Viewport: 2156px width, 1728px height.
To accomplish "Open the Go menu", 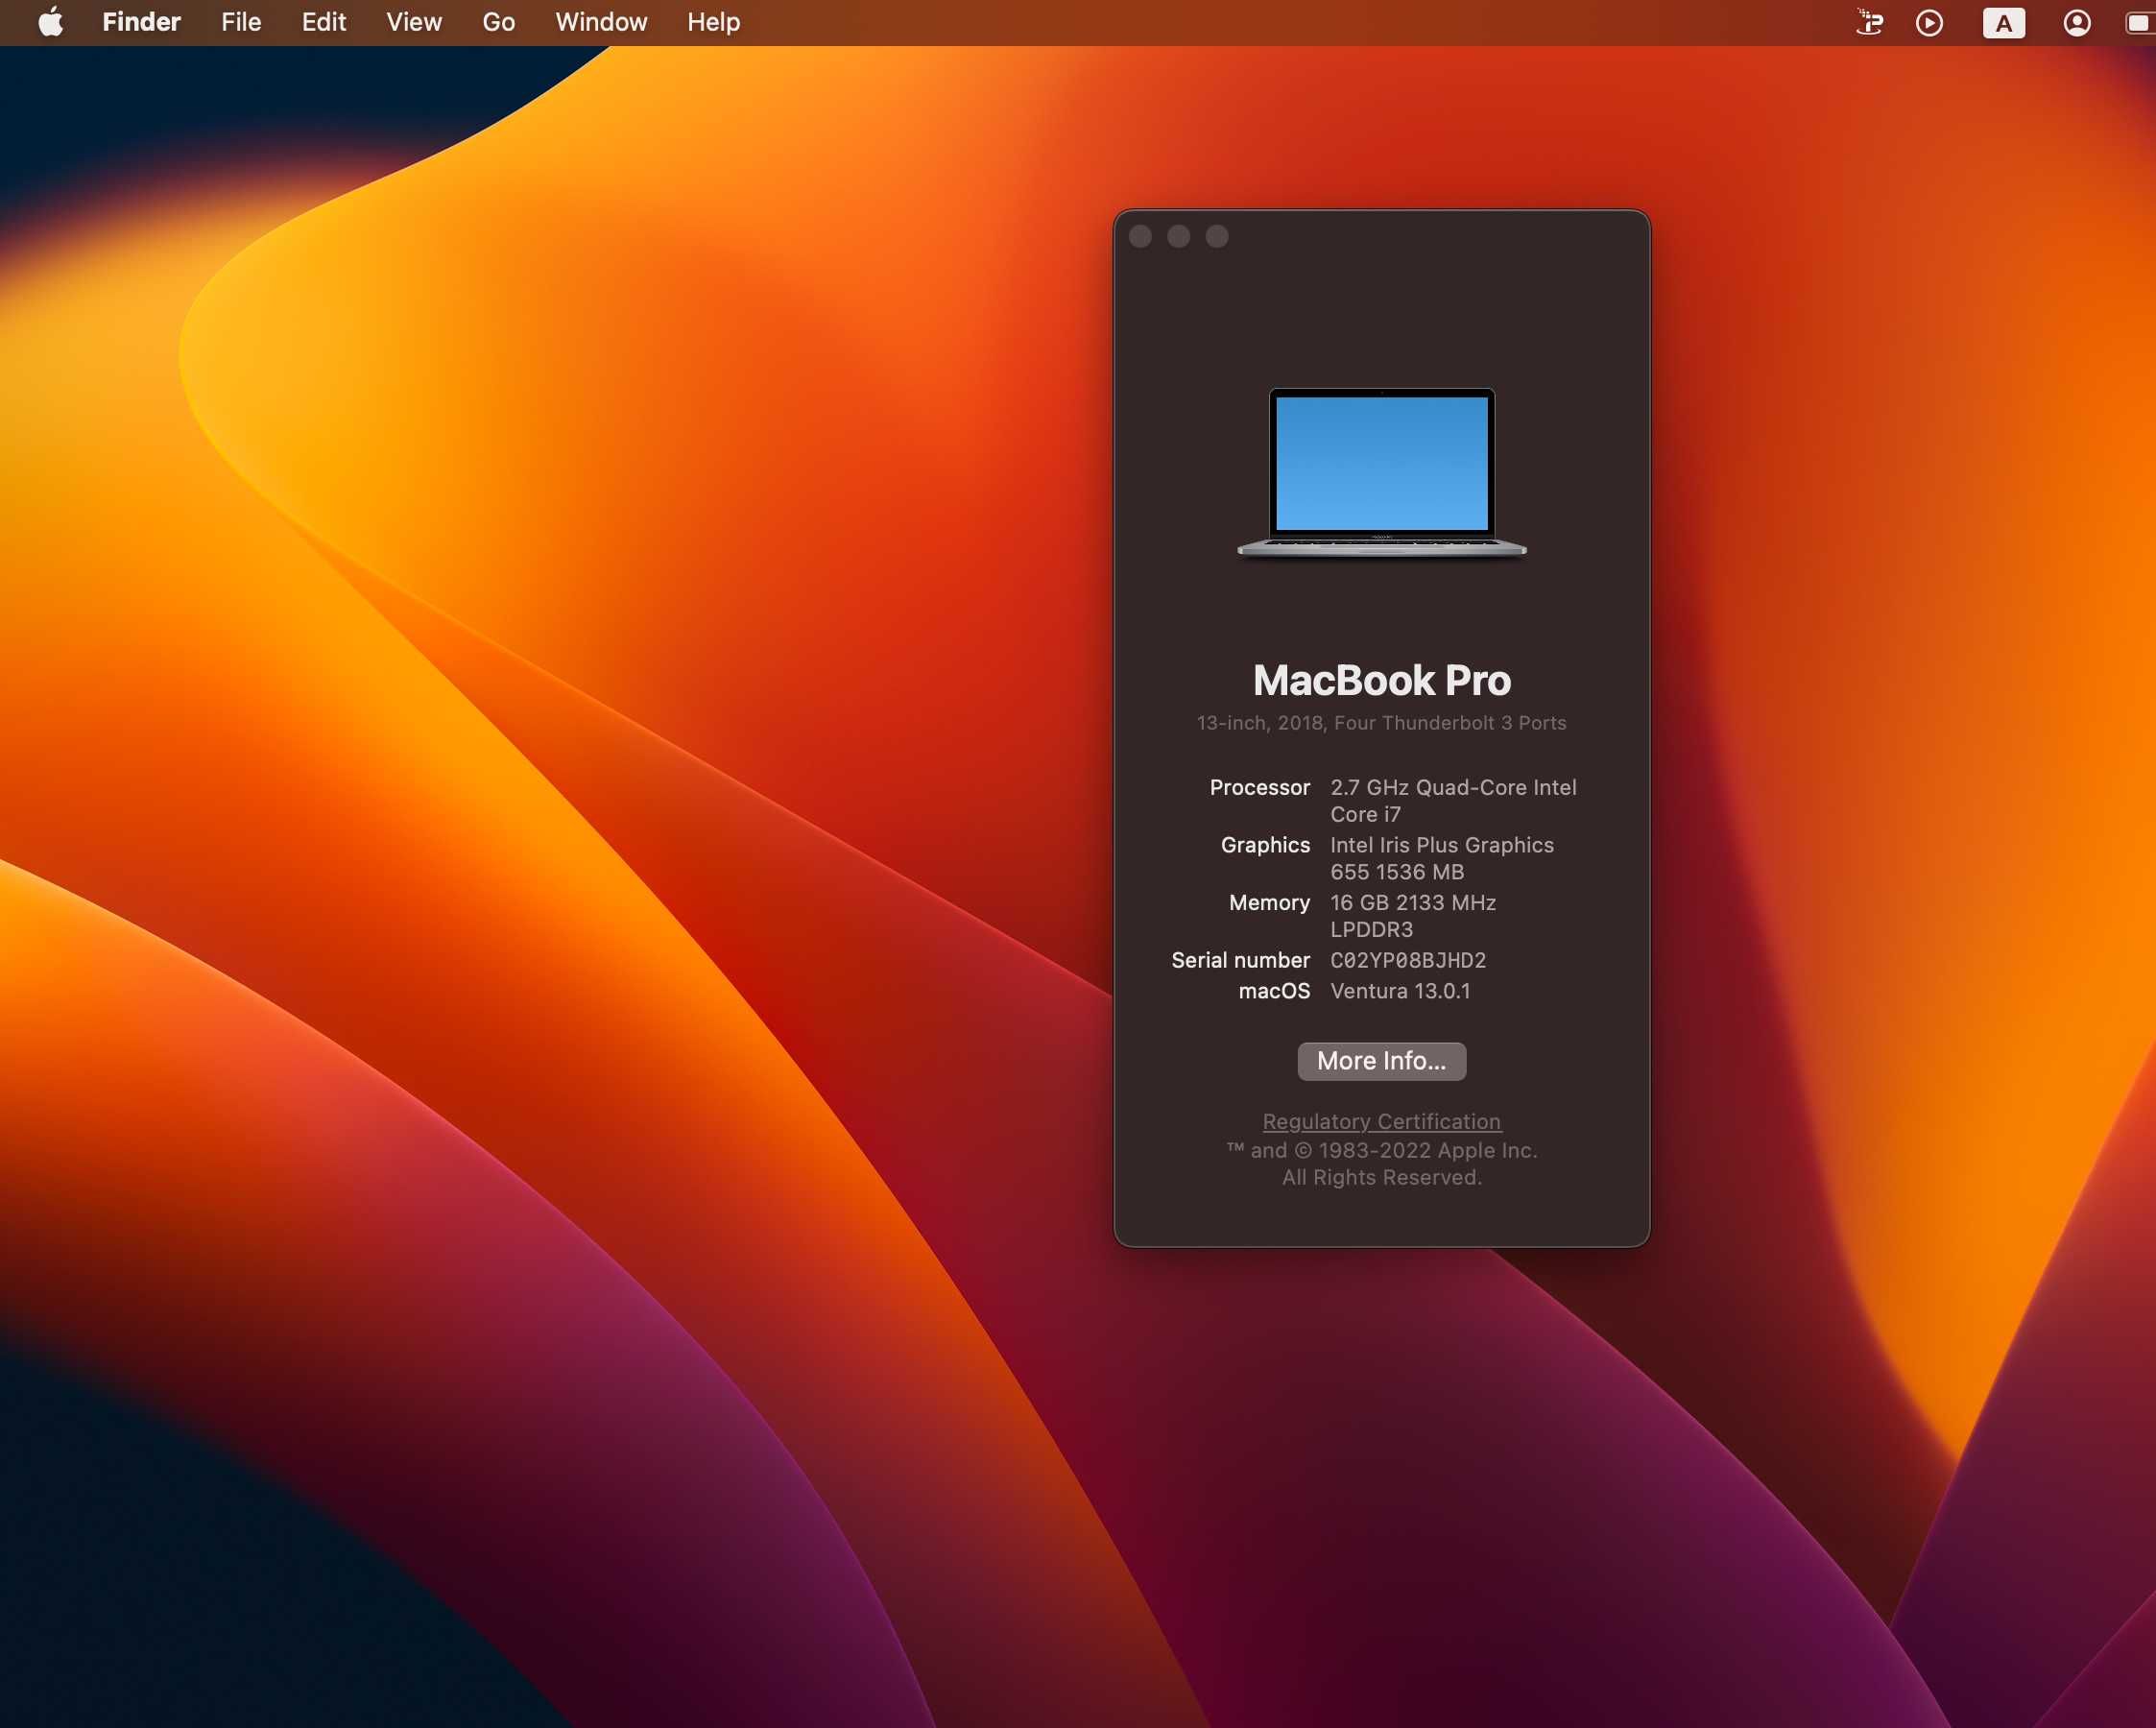I will click(x=498, y=22).
